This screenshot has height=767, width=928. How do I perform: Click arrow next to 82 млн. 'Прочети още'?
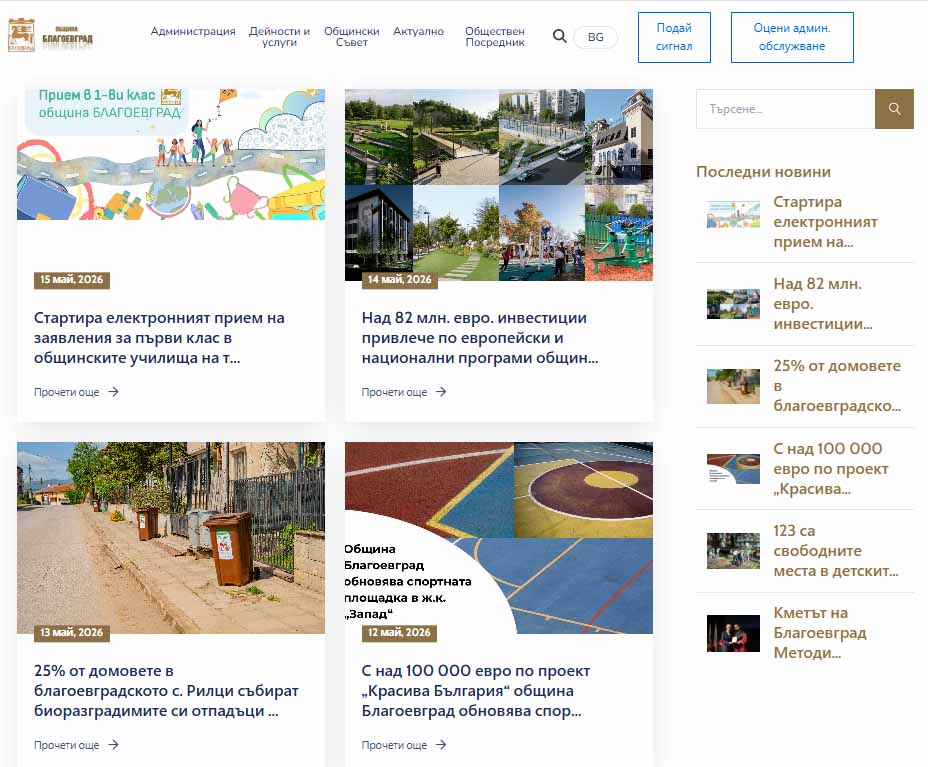point(442,392)
